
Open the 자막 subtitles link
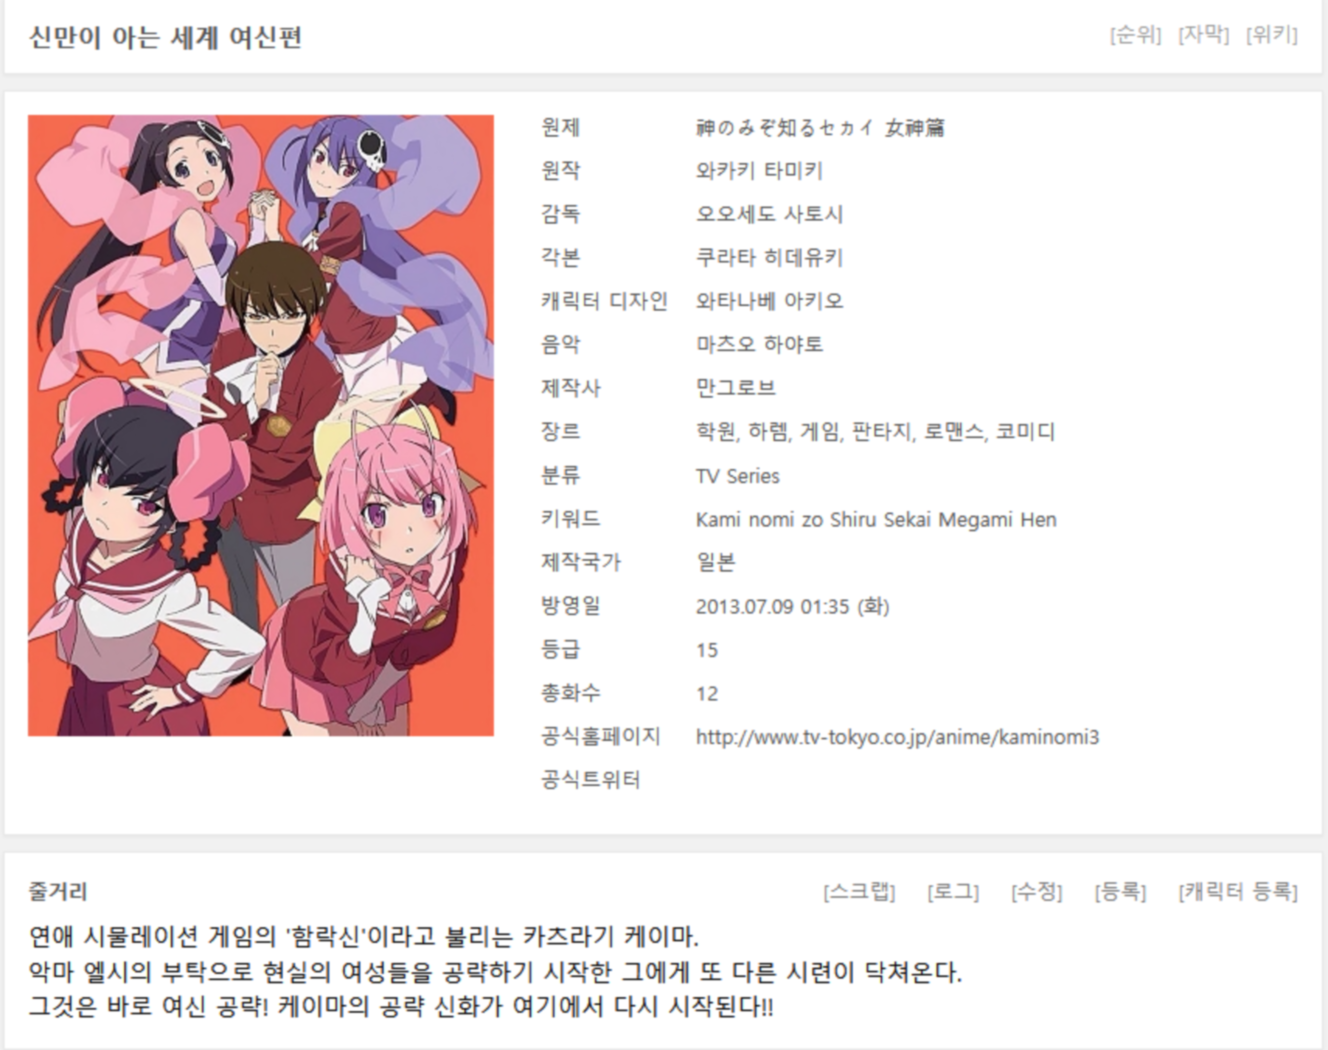pyautogui.click(x=1203, y=35)
